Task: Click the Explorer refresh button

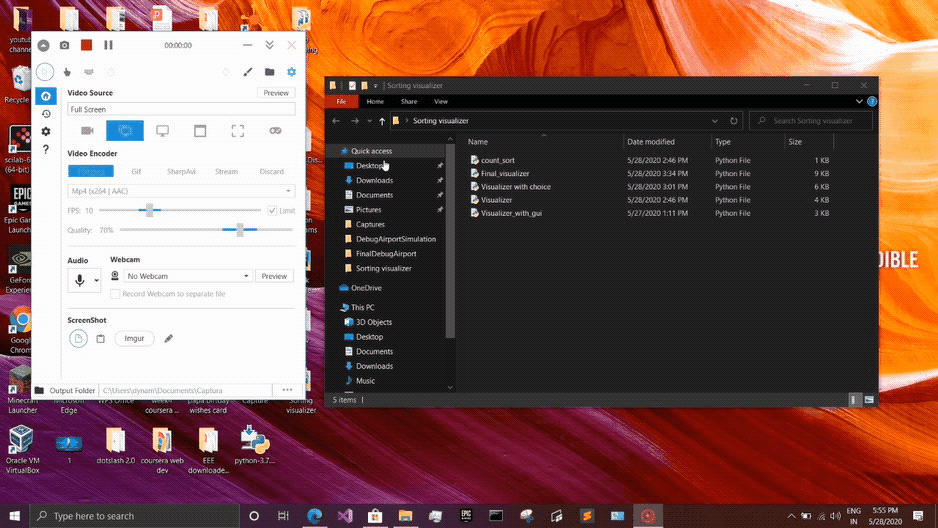Action: (733, 121)
